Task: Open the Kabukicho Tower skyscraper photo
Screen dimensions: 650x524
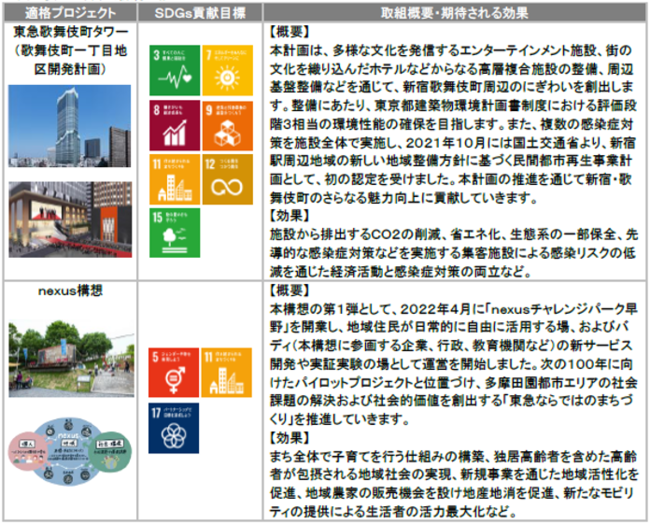Action: (67, 128)
